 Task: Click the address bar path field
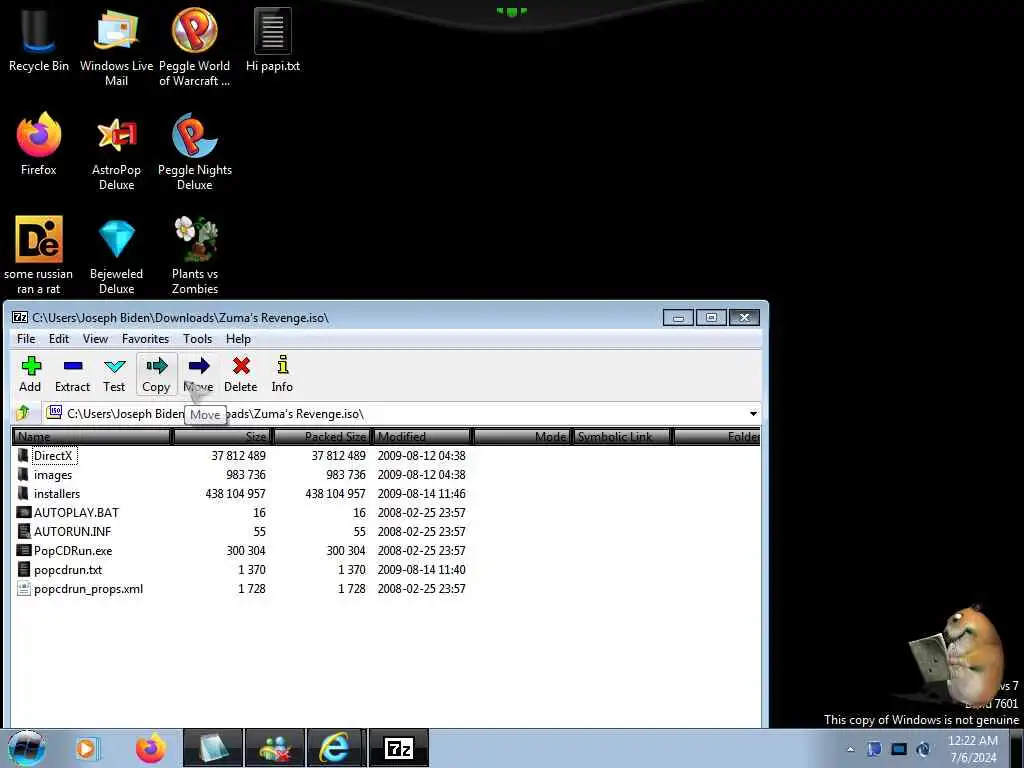pos(401,413)
